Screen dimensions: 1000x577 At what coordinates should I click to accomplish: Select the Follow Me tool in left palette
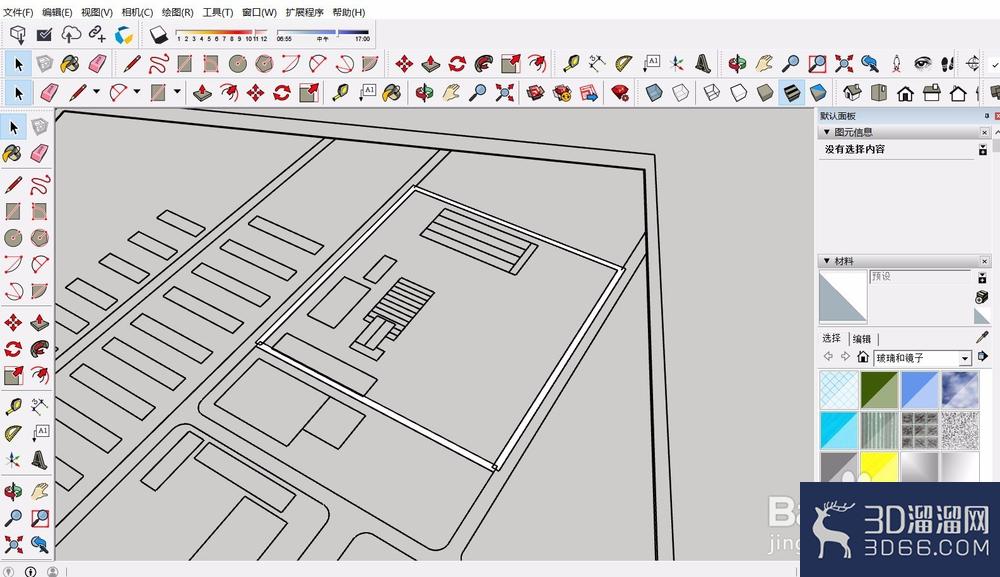click(x=40, y=349)
